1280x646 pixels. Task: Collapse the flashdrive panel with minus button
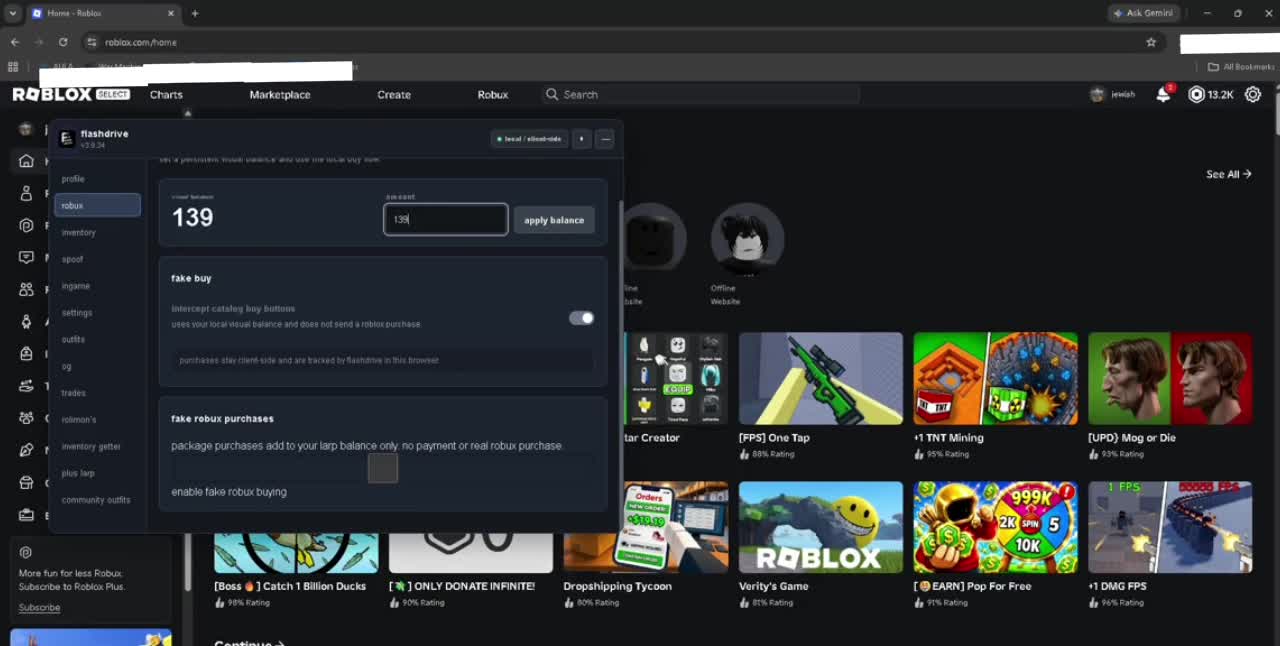tap(605, 139)
